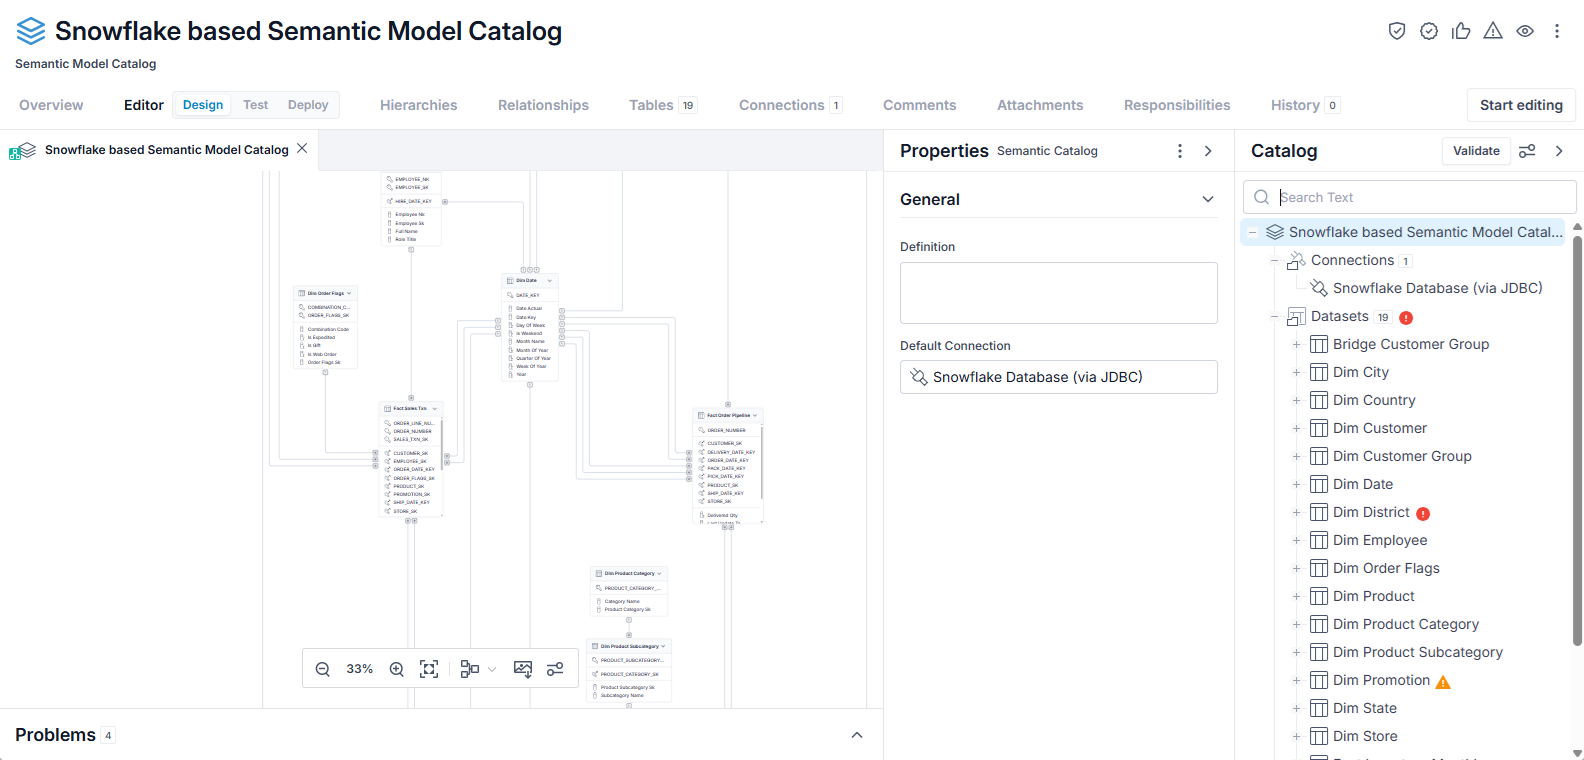The height and width of the screenshot is (760, 1584).
Task: Open the header three-dot more menu
Action: (x=1557, y=31)
